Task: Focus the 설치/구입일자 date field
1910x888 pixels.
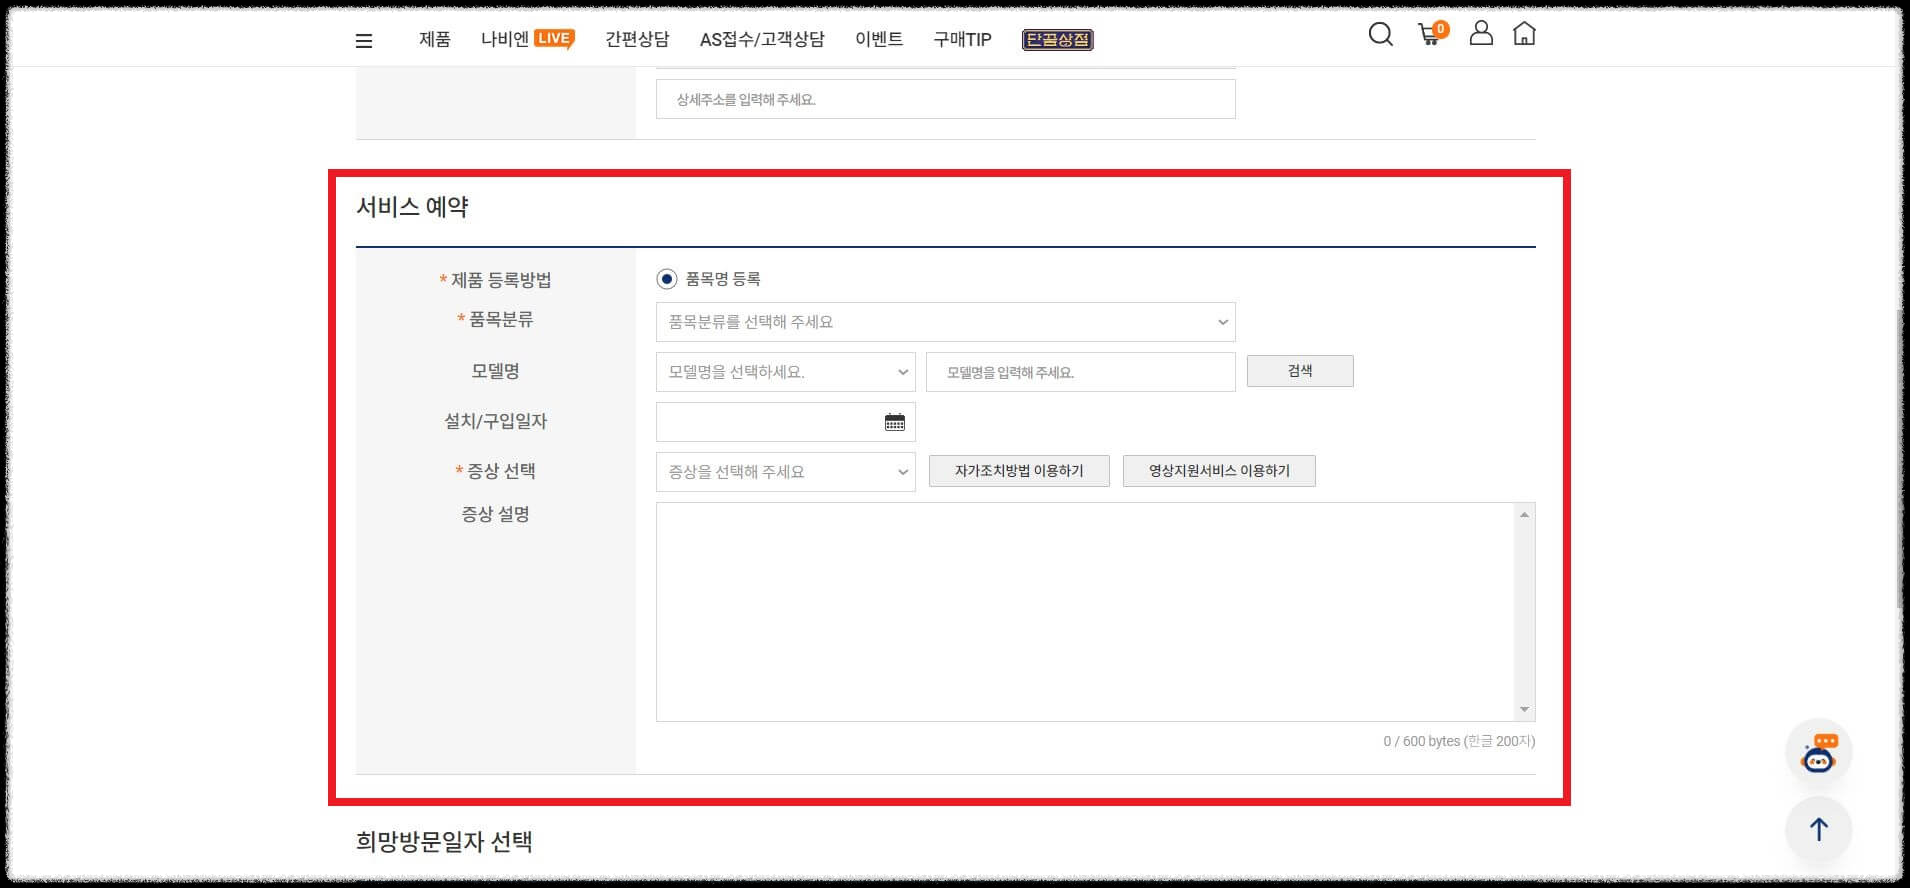Action: pyautogui.click(x=785, y=422)
